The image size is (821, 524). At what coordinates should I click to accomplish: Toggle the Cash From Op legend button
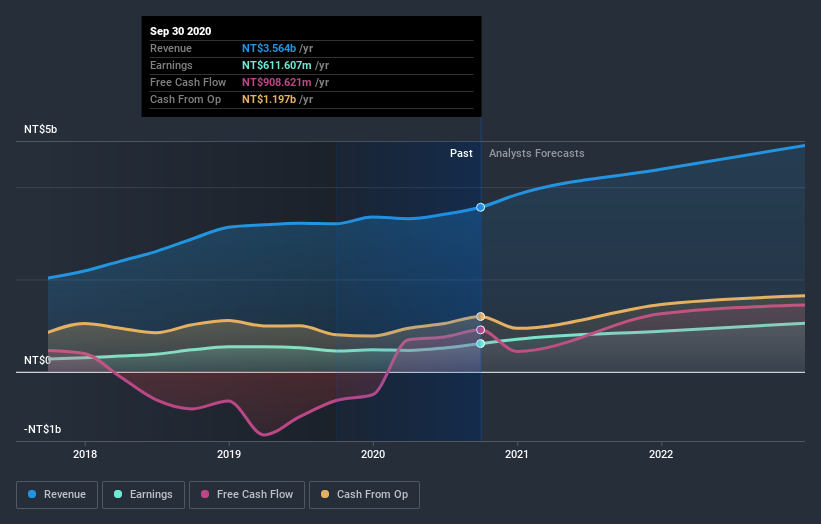(x=364, y=495)
